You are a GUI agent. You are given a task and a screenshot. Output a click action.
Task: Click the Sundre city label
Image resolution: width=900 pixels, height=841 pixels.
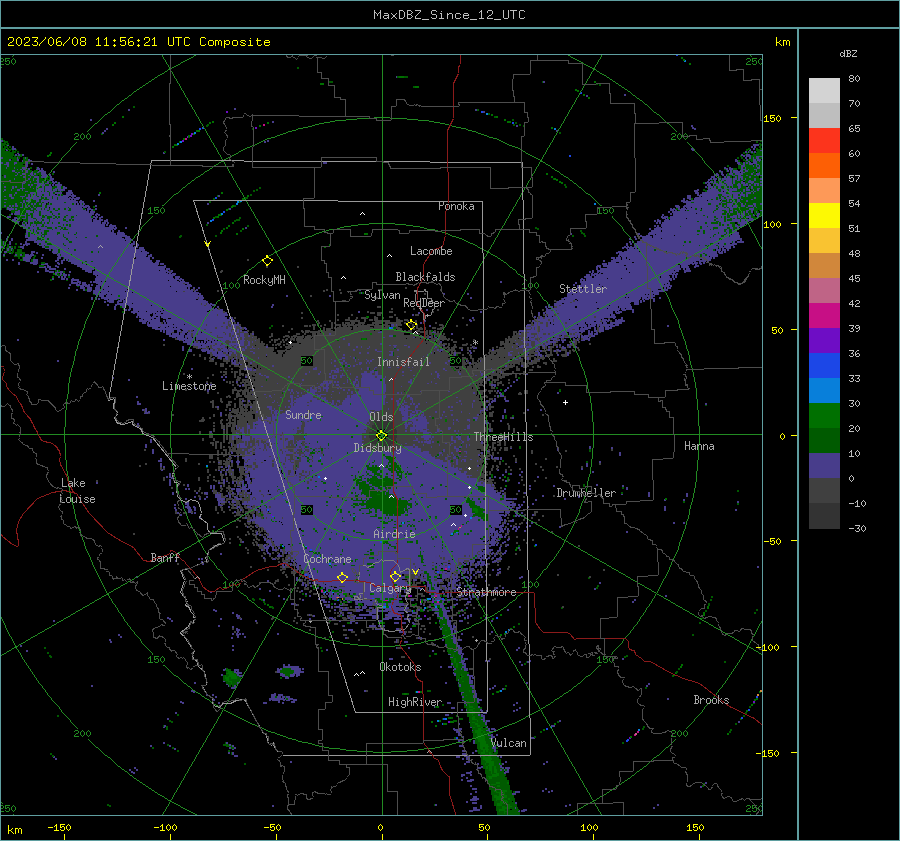point(303,414)
